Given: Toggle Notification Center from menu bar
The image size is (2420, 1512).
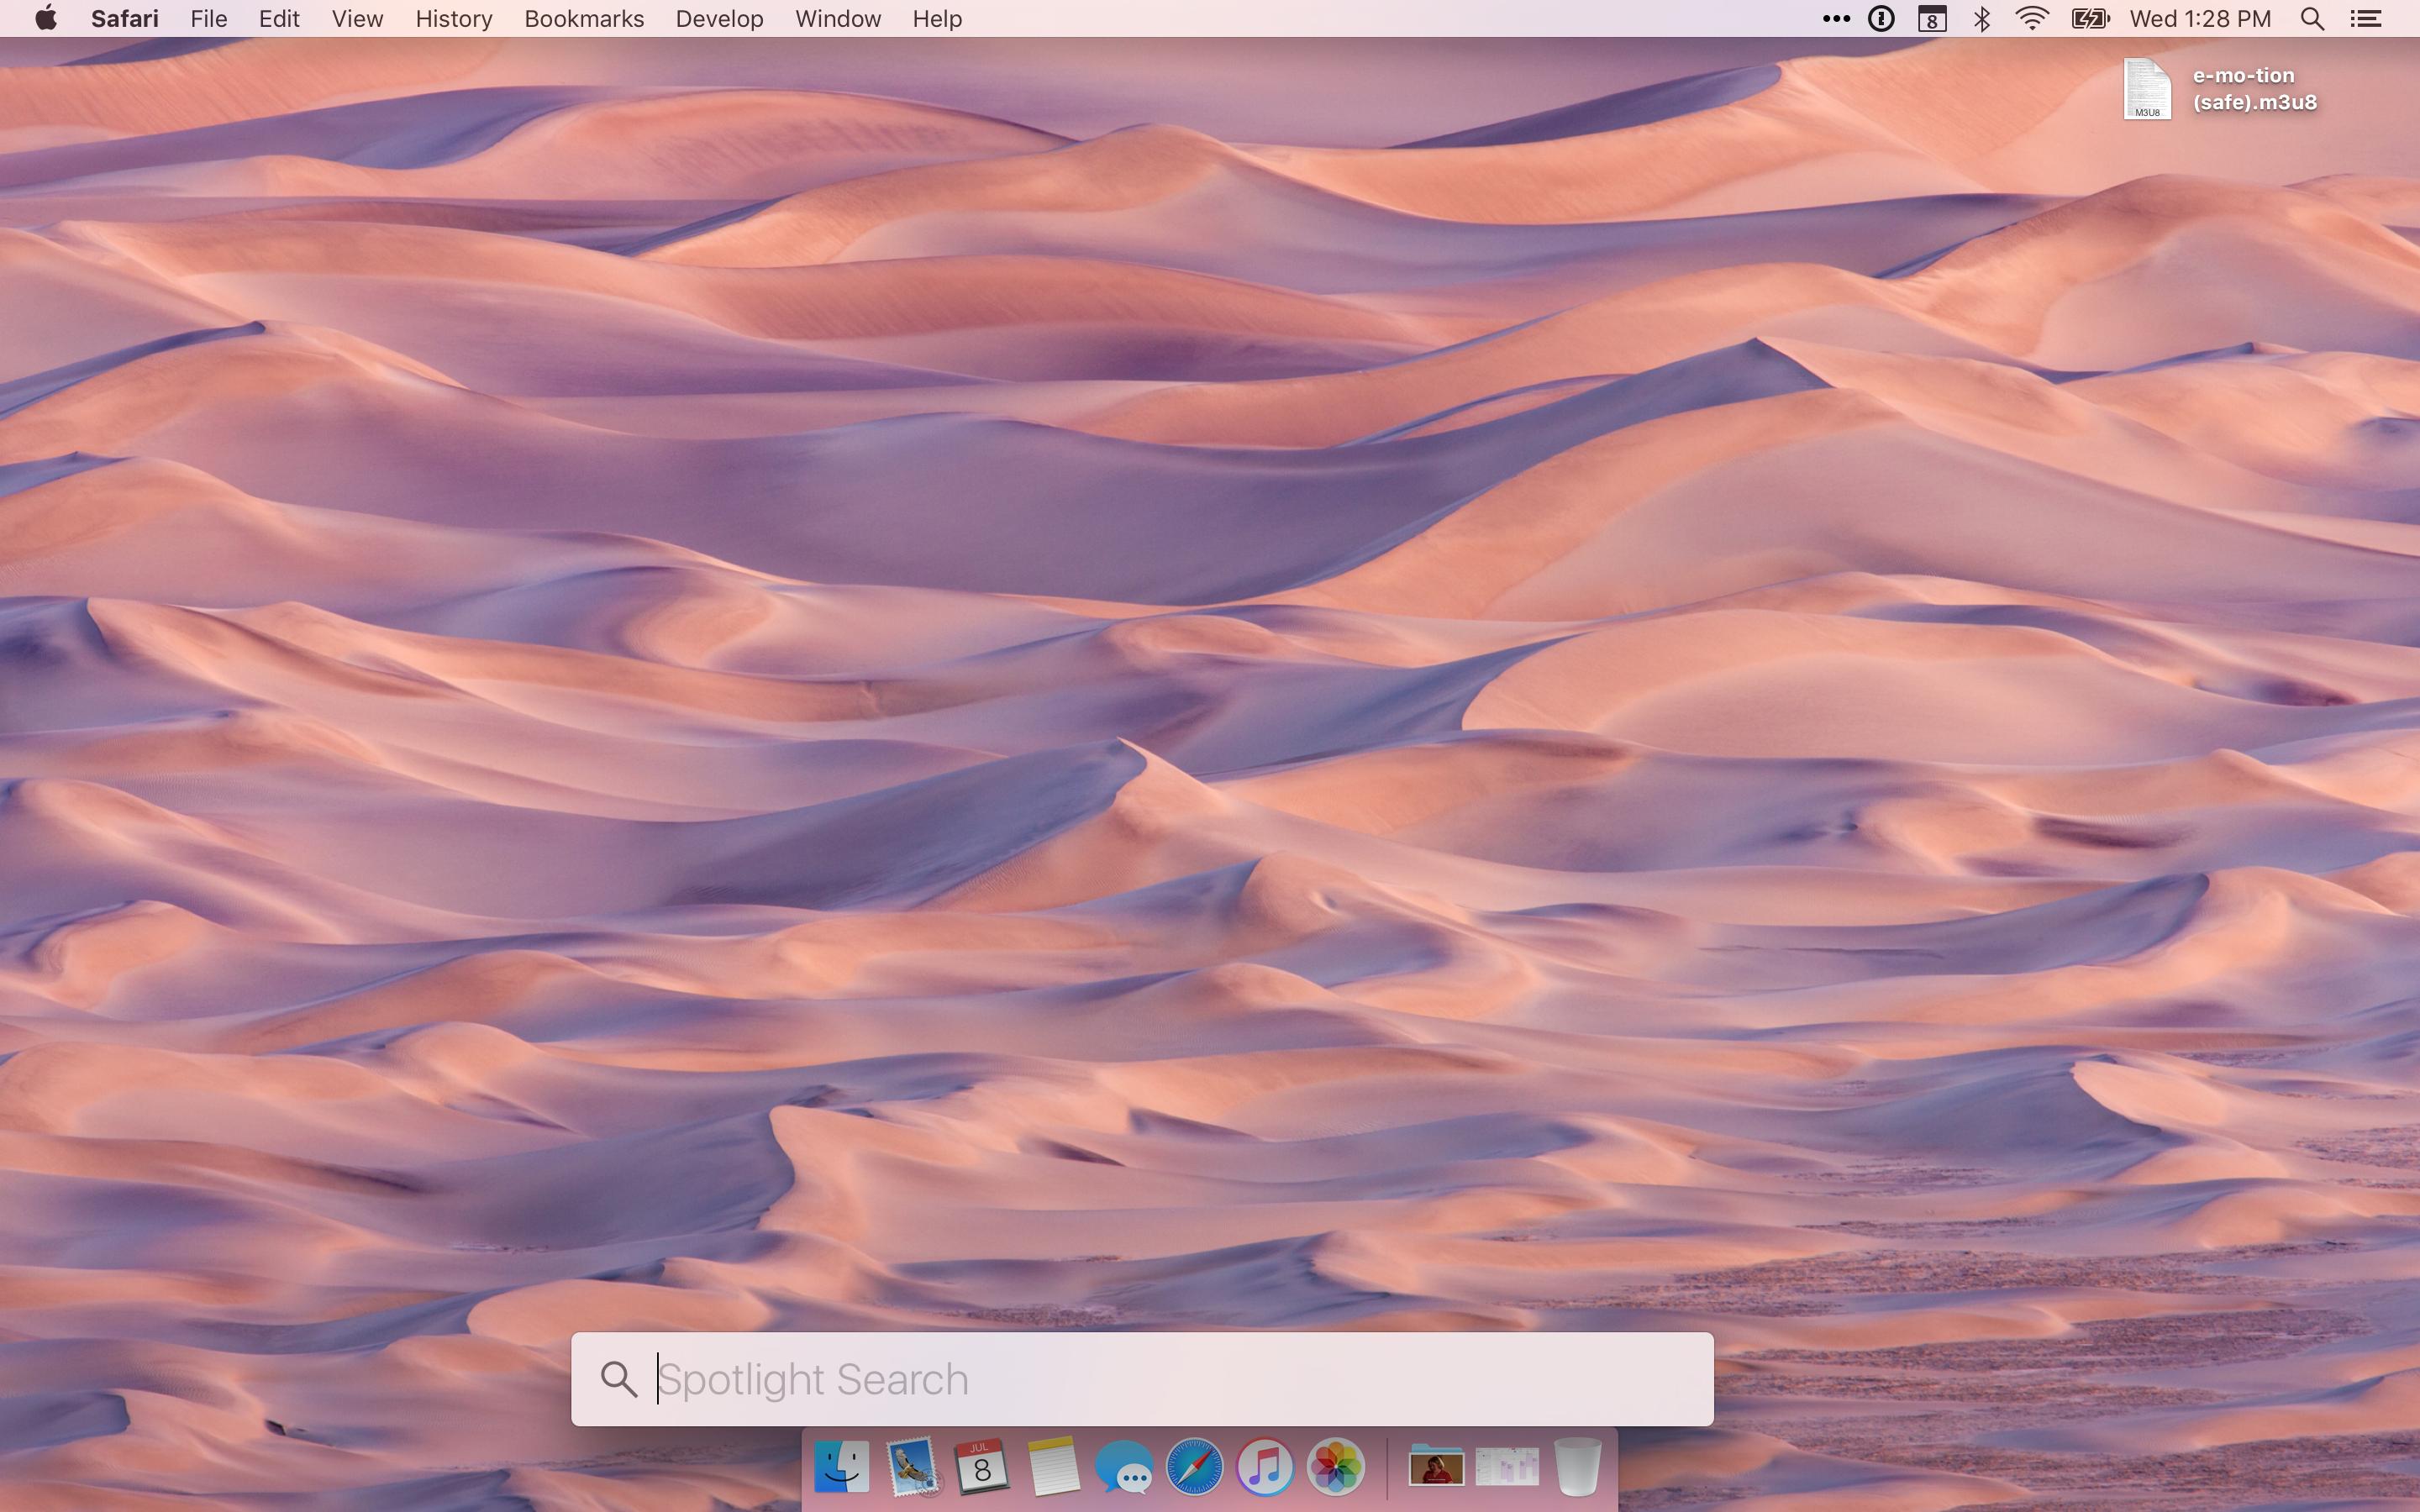Looking at the screenshot, I should (2366, 19).
